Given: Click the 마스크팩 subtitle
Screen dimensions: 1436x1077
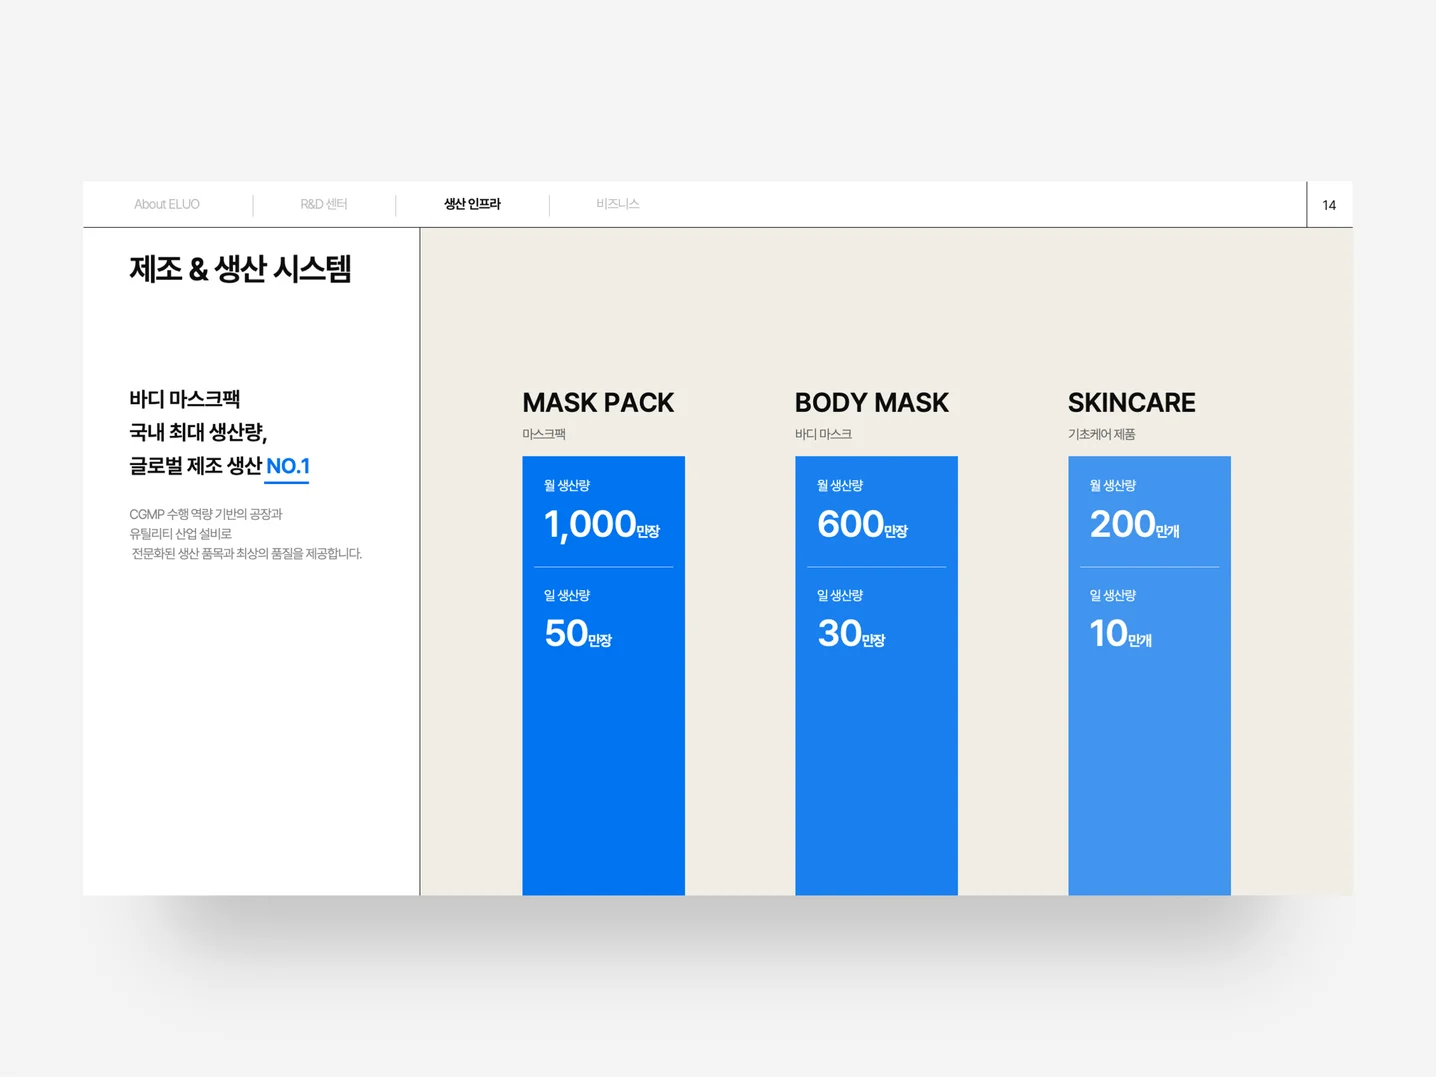Looking at the screenshot, I should pos(544,434).
